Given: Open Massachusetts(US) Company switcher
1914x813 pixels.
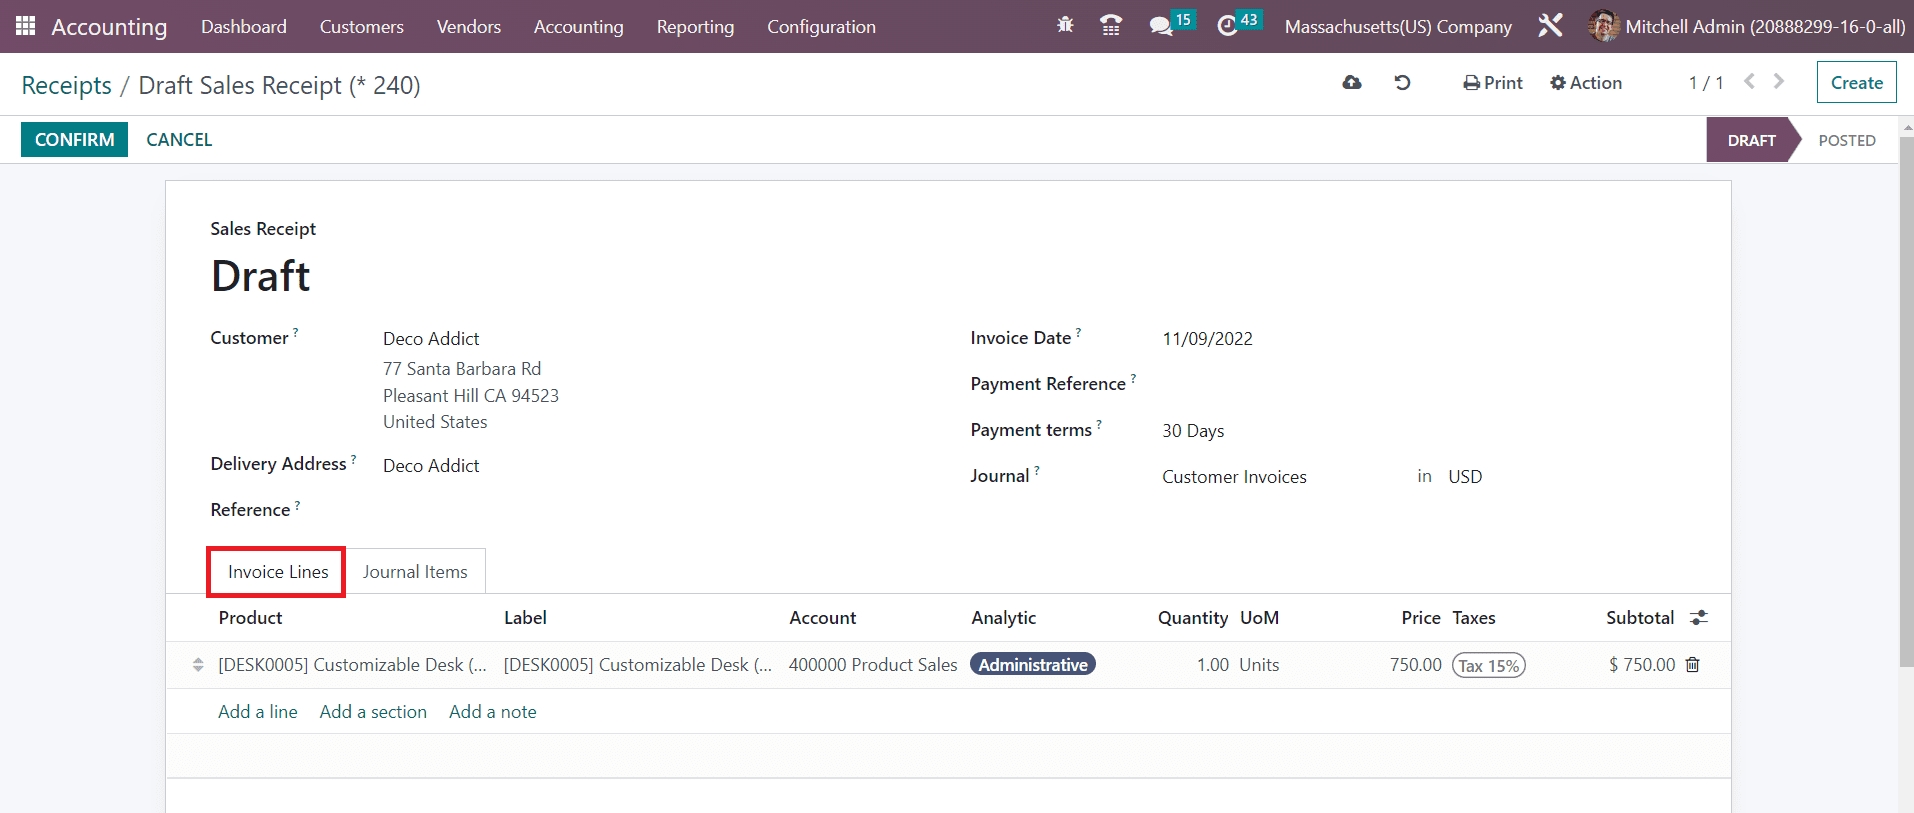Looking at the screenshot, I should point(1397,27).
